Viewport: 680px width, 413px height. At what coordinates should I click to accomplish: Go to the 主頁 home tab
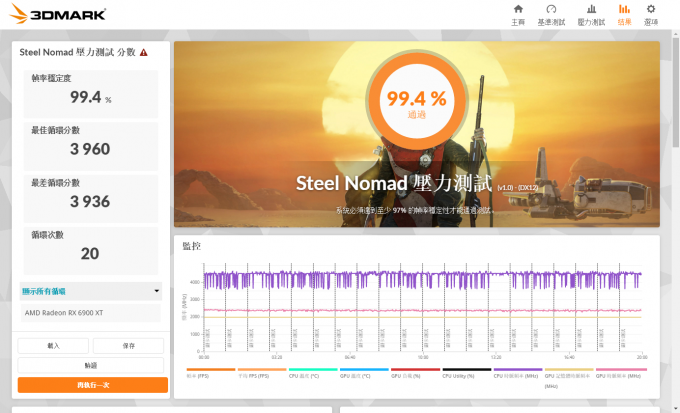[518, 15]
